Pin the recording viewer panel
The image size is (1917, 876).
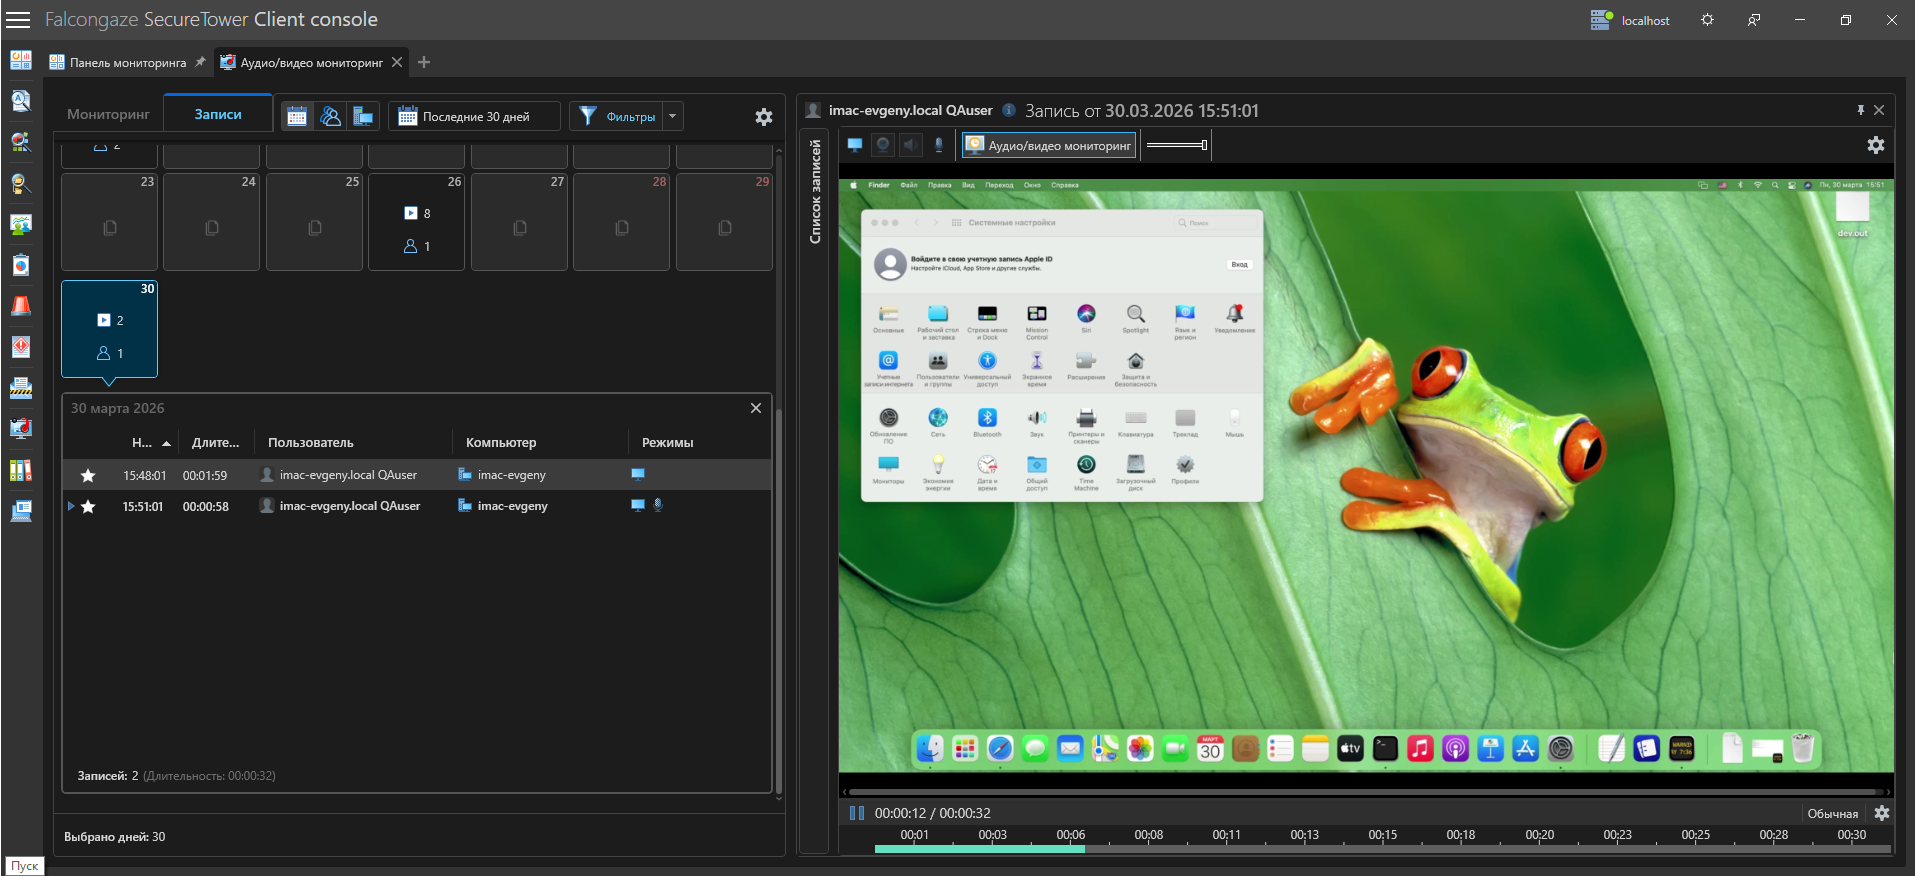pos(1860,110)
